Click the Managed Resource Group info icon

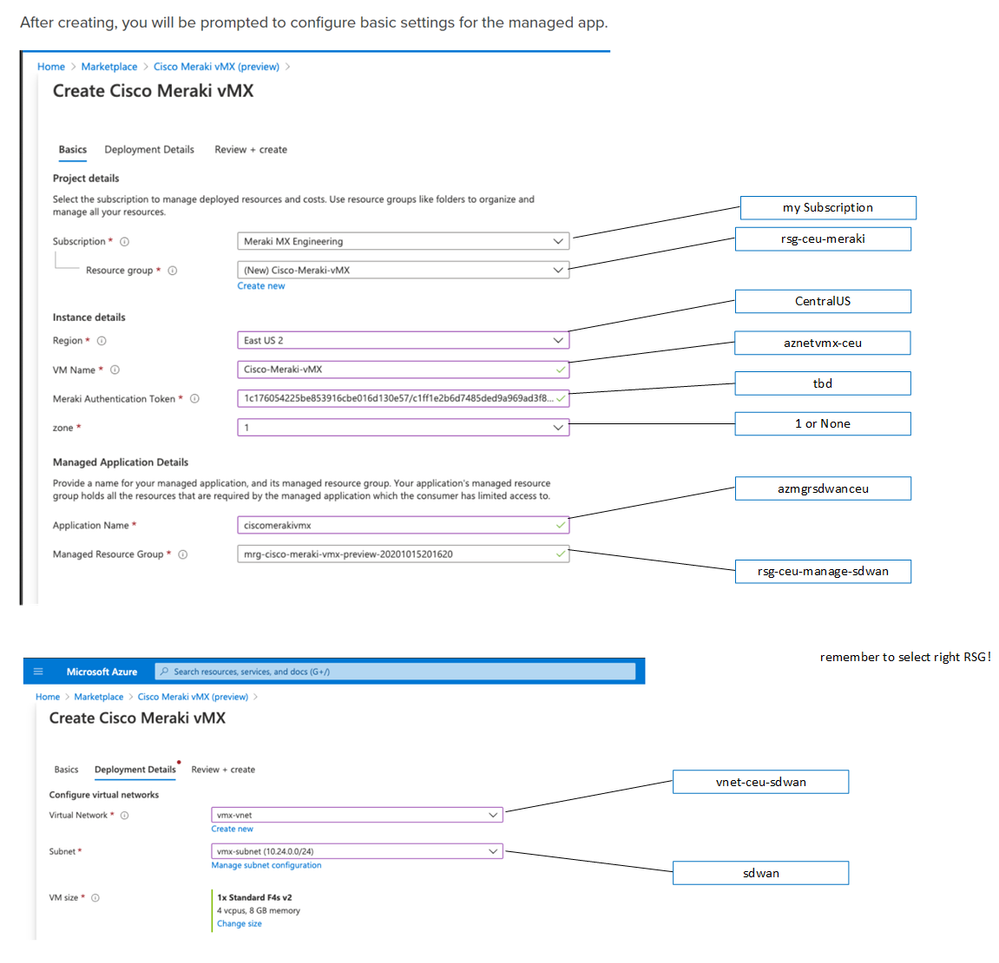click(x=183, y=554)
